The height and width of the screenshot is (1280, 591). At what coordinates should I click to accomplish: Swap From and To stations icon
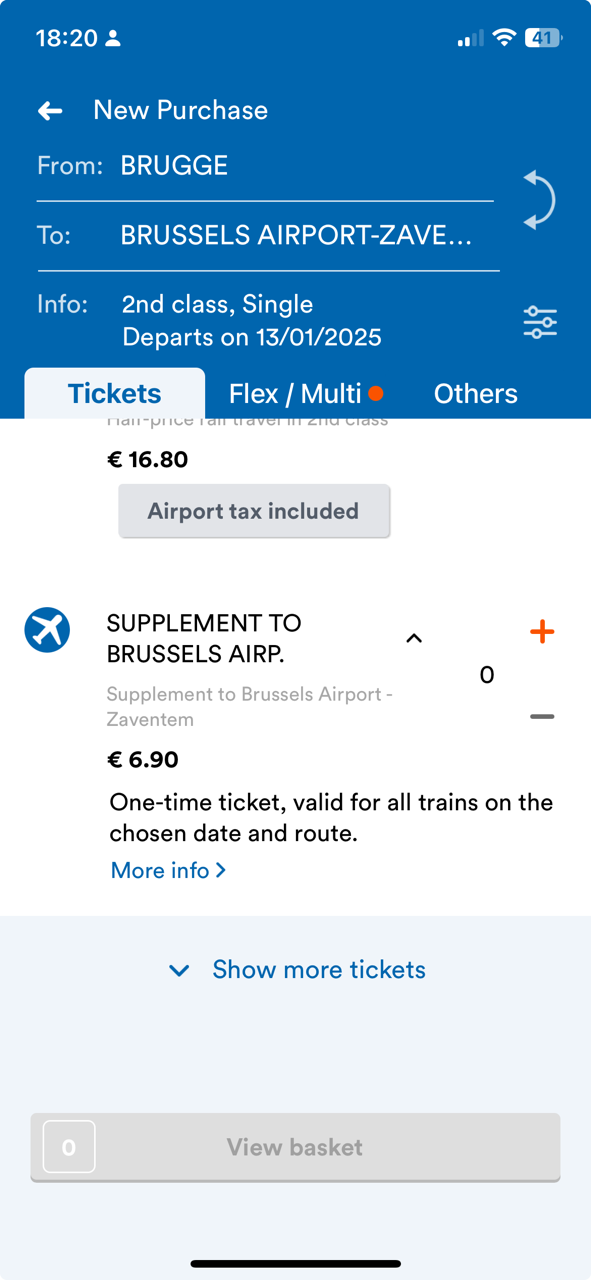point(539,200)
